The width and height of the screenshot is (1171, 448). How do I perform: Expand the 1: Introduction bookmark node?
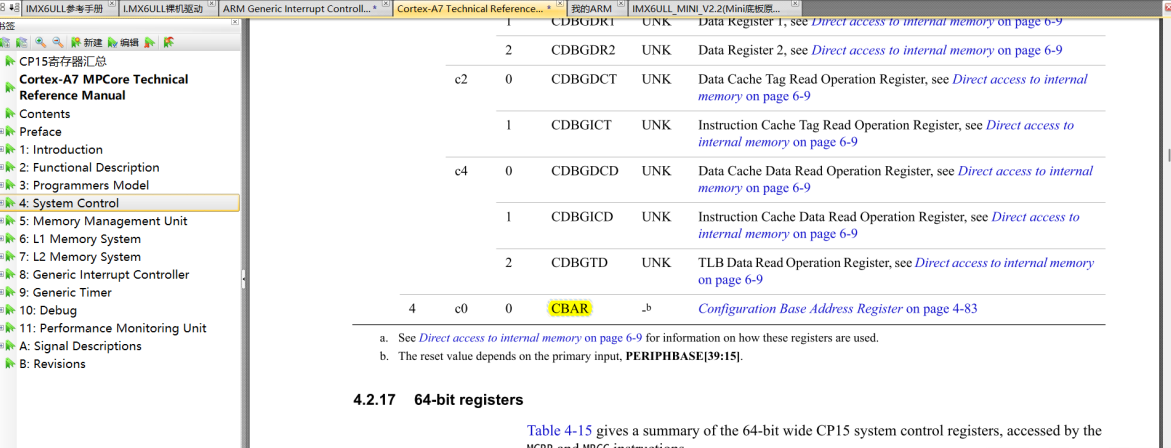[2, 149]
